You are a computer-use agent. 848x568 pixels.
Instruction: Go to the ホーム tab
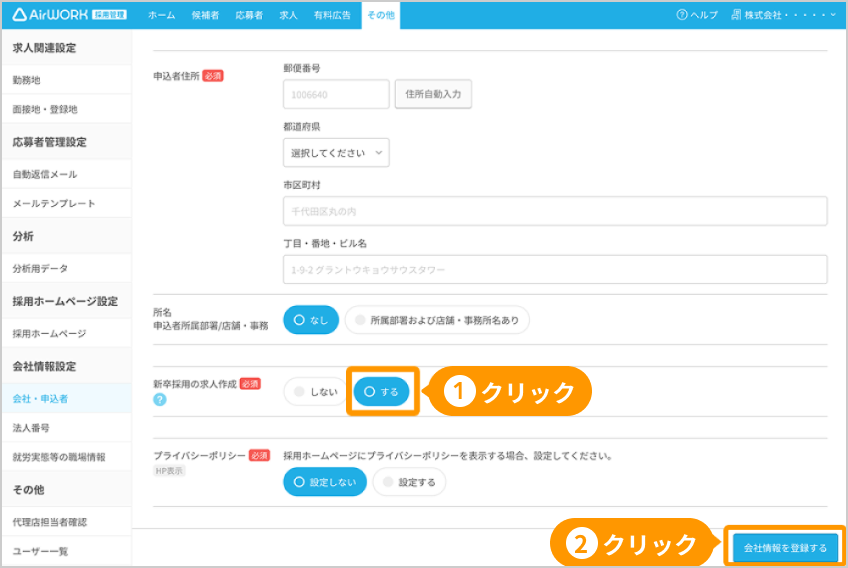point(162,15)
